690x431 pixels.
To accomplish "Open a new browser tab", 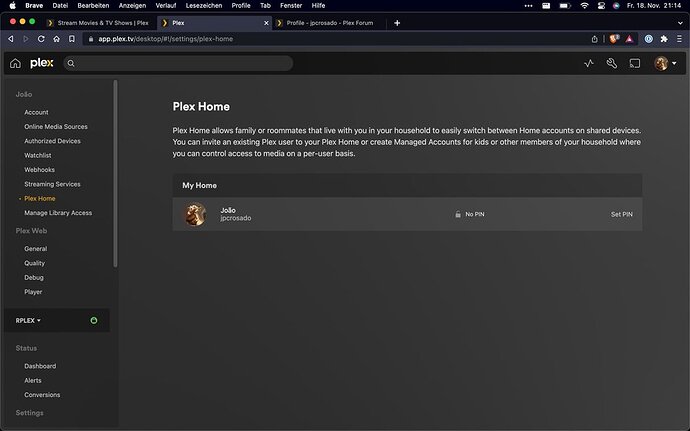I will tap(397, 23).
